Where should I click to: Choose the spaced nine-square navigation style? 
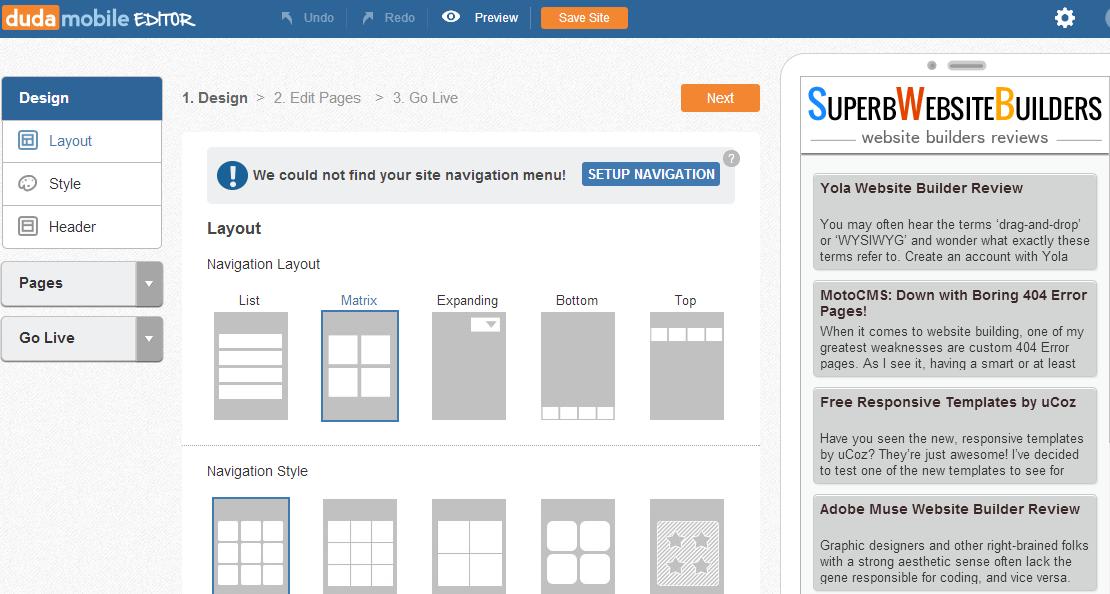(251, 547)
